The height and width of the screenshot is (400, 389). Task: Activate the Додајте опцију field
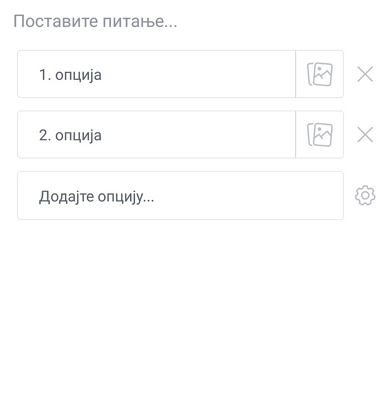(180, 195)
